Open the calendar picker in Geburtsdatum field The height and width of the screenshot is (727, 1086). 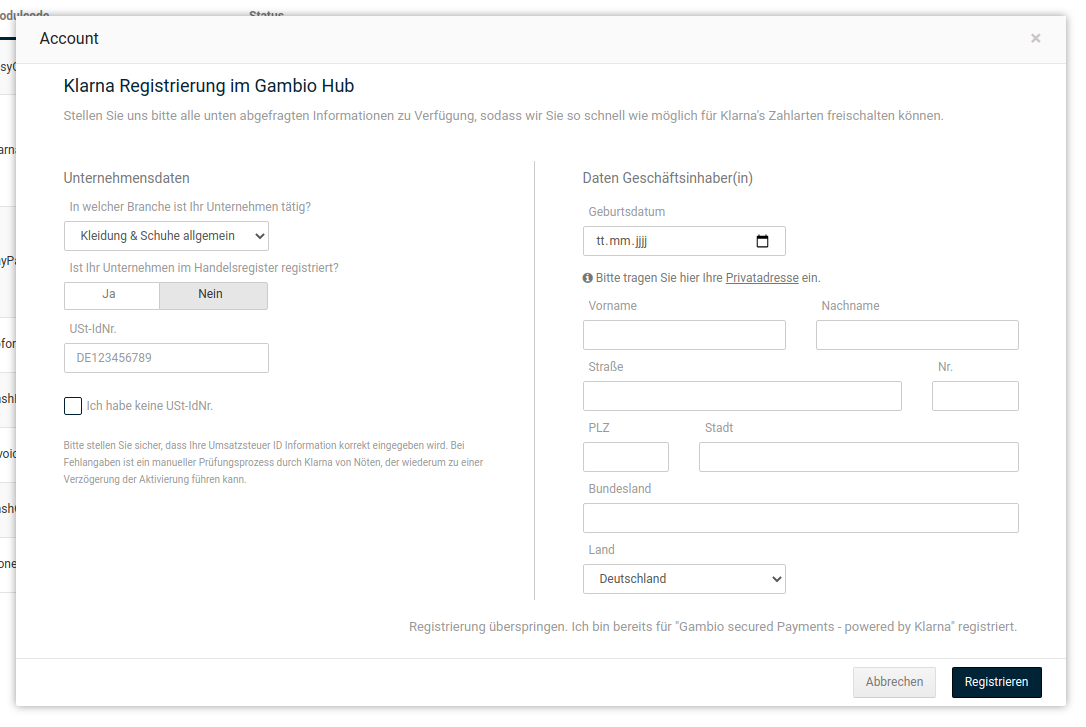763,241
